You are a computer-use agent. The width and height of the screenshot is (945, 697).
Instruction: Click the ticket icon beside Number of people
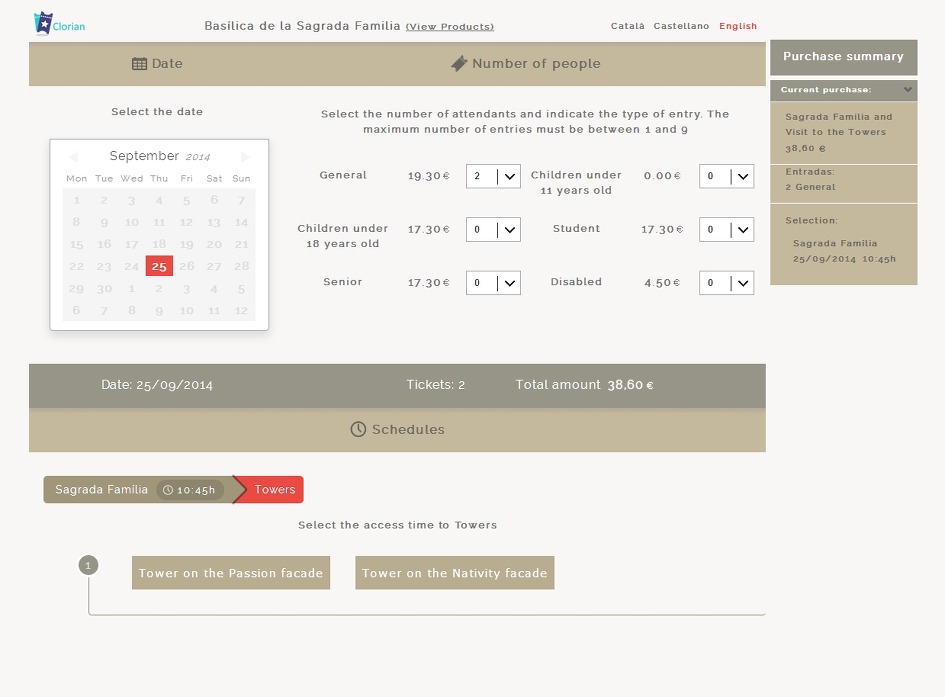(459, 64)
